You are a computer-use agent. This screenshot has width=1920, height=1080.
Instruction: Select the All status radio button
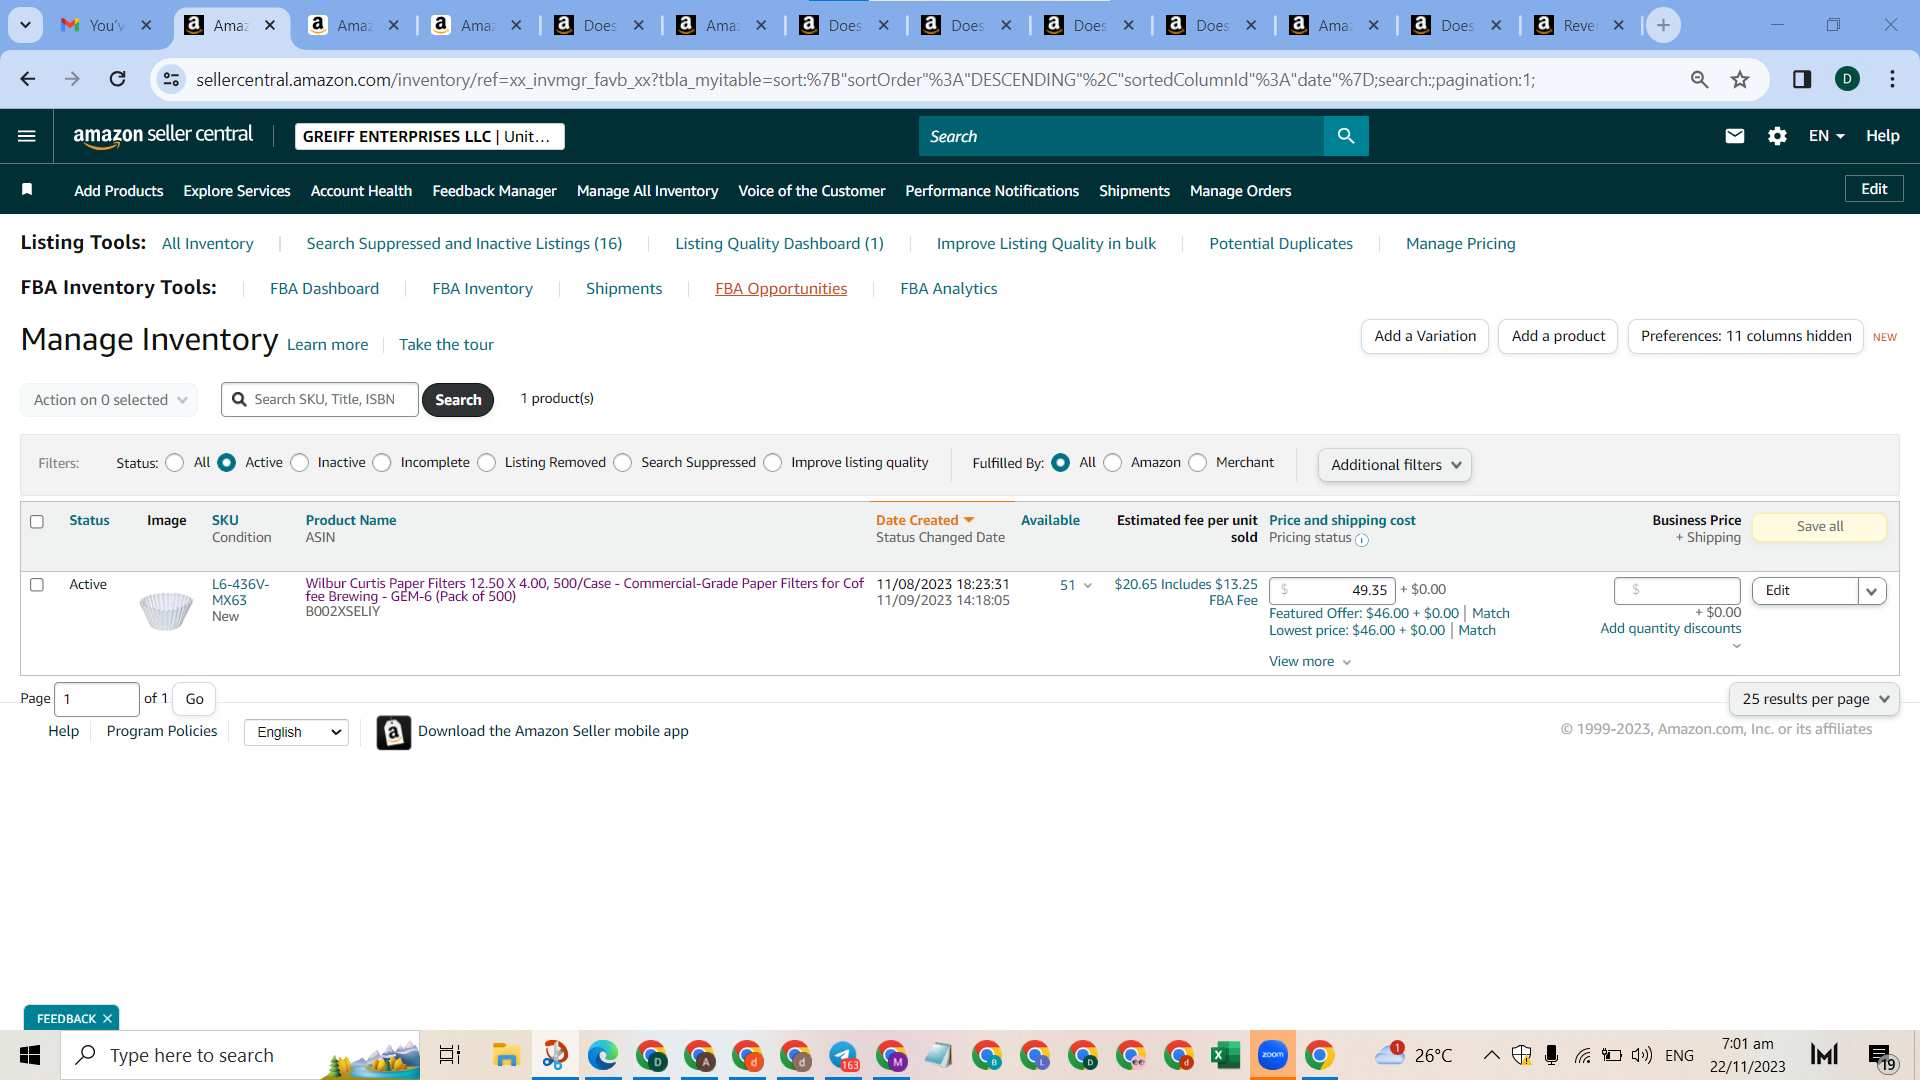point(175,463)
